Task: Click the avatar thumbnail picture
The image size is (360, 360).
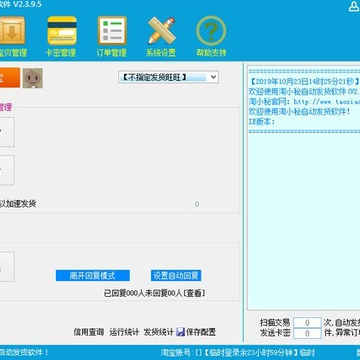Action: pyautogui.click(x=33, y=78)
